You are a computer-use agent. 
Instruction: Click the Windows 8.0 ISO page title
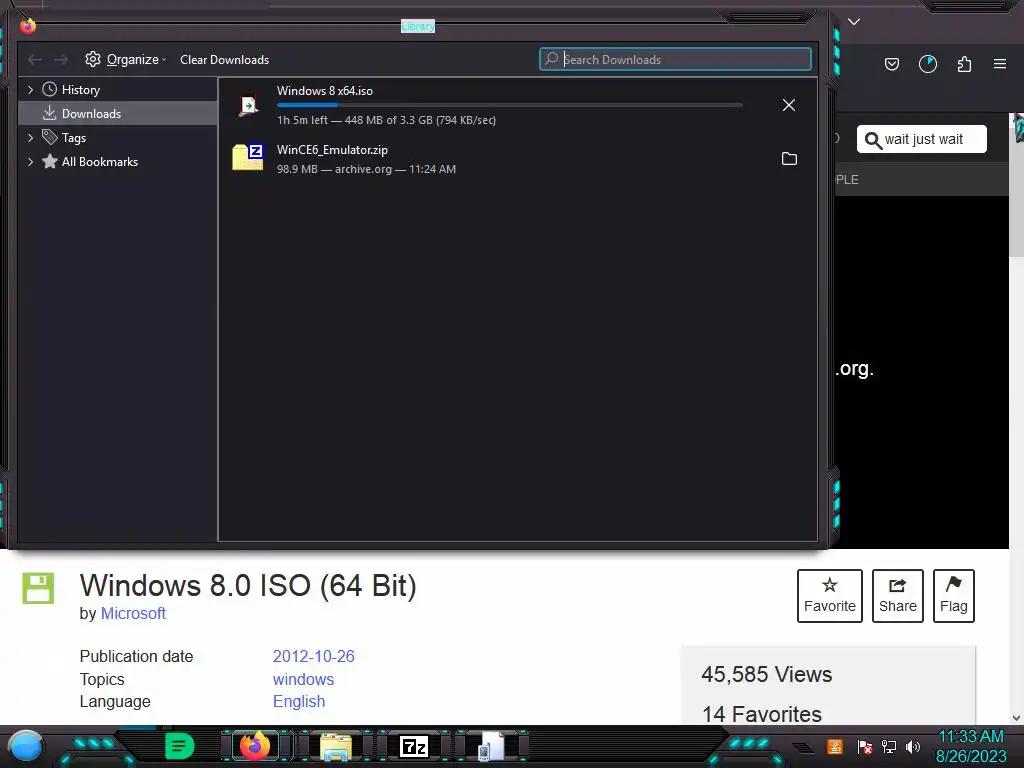point(248,585)
